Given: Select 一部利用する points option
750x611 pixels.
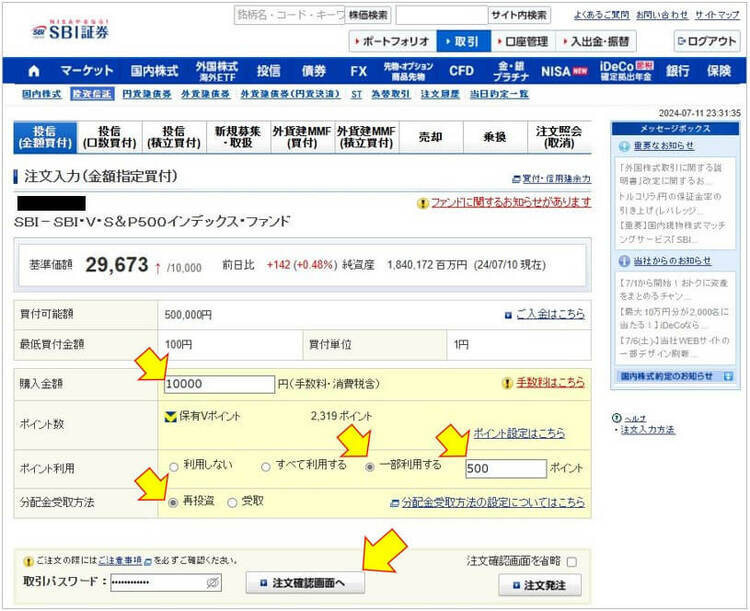Looking at the screenshot, I should pos(369,467).
